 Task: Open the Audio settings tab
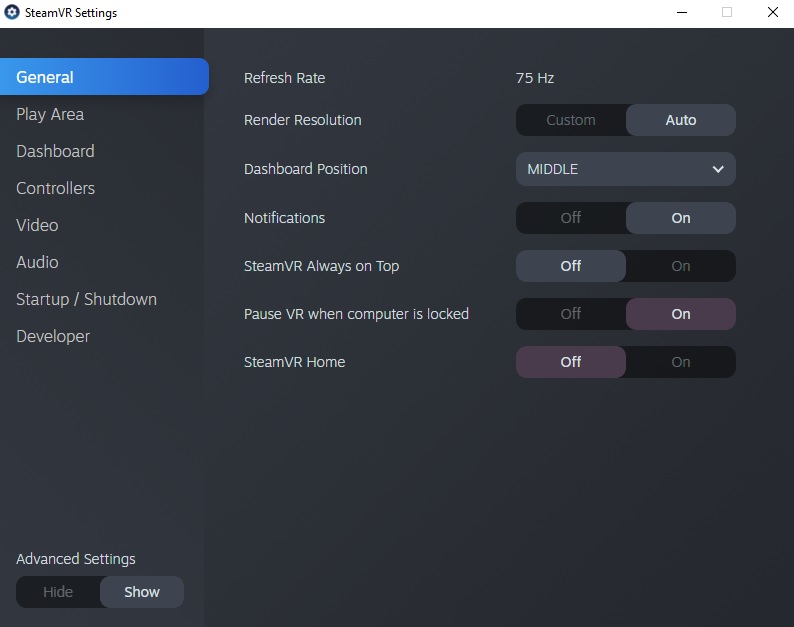(37, 262)
